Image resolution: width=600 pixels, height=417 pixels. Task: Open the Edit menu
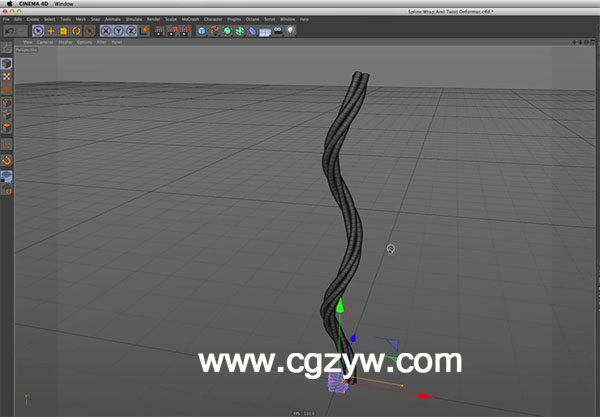click(18, 19)
